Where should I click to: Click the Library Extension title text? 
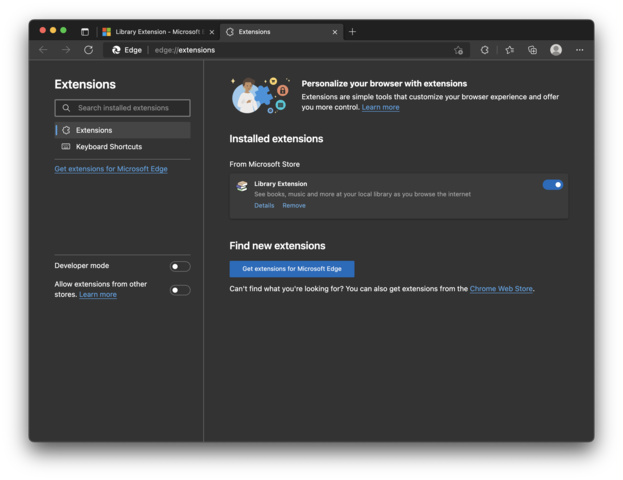click(281, 184)
